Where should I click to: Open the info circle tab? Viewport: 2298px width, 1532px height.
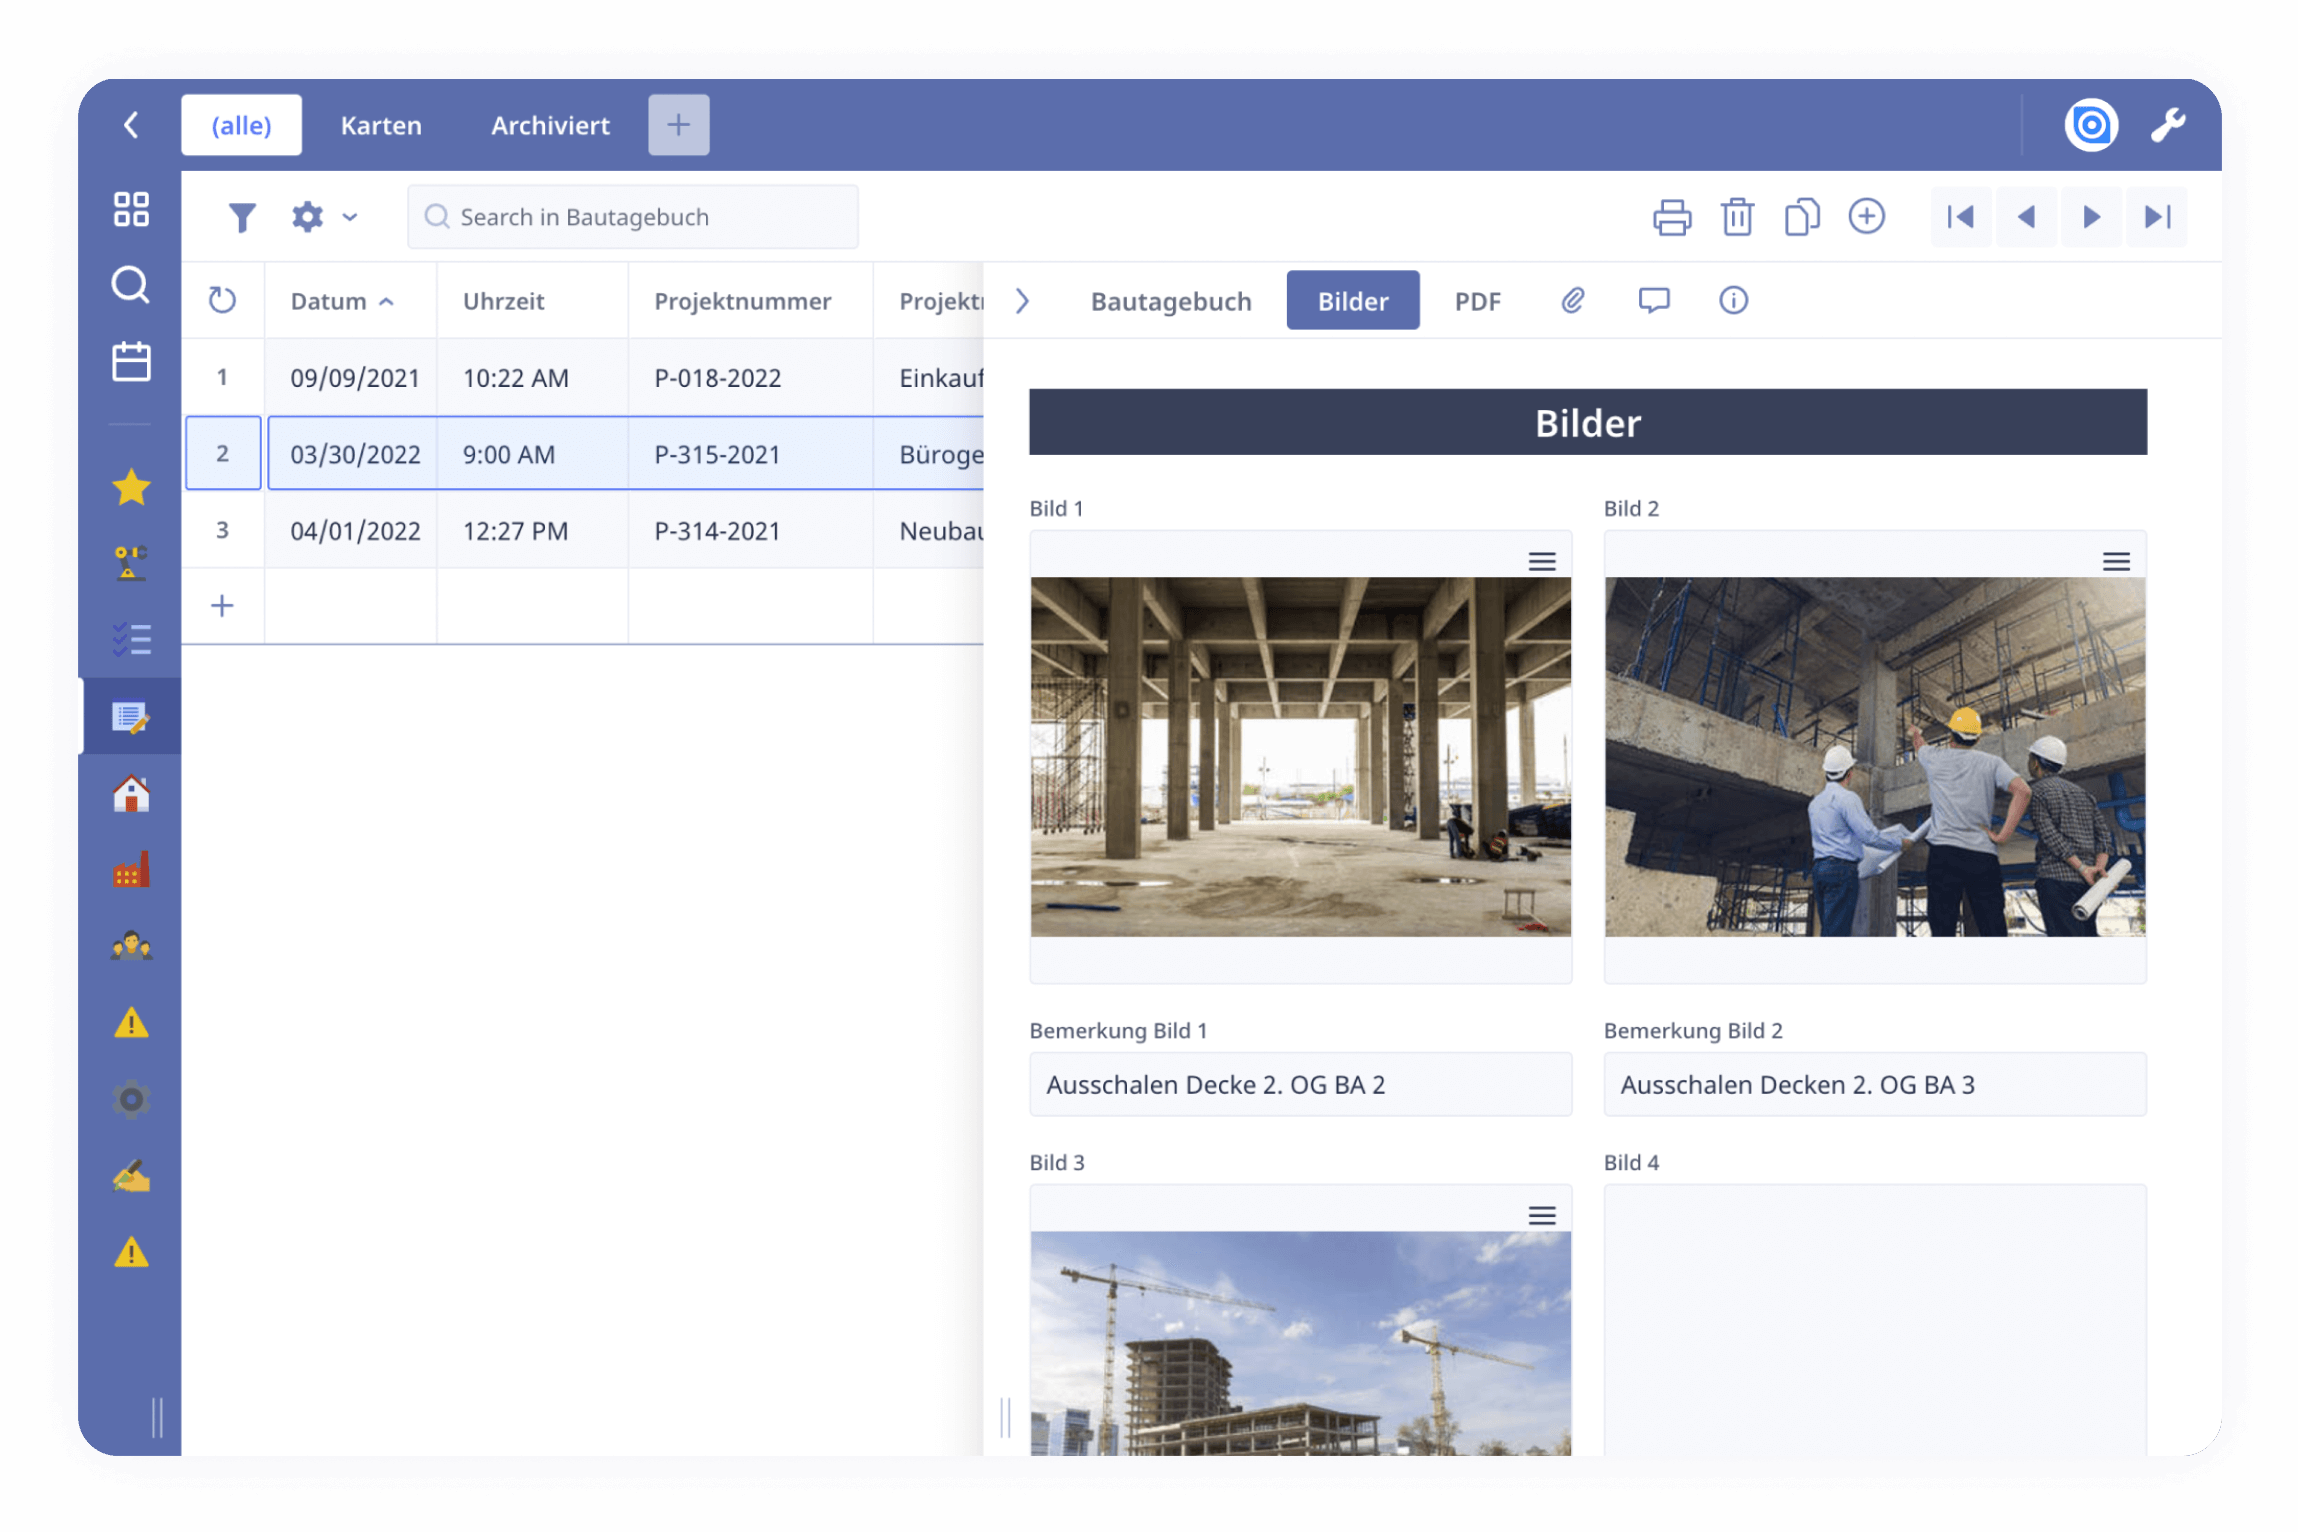[1733, 300]
